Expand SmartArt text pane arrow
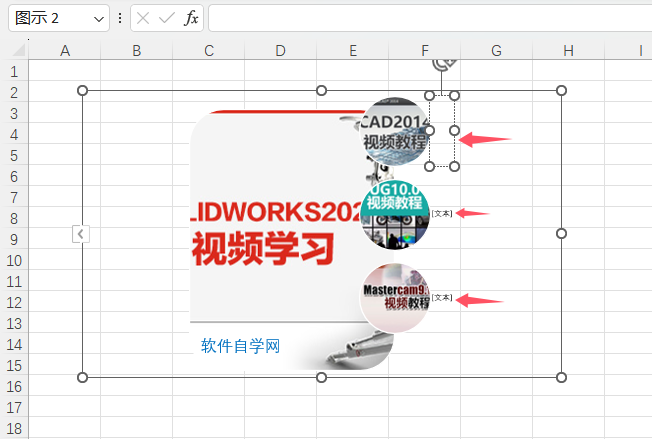Viewport: 652px width, 439px height. [81, 234]
